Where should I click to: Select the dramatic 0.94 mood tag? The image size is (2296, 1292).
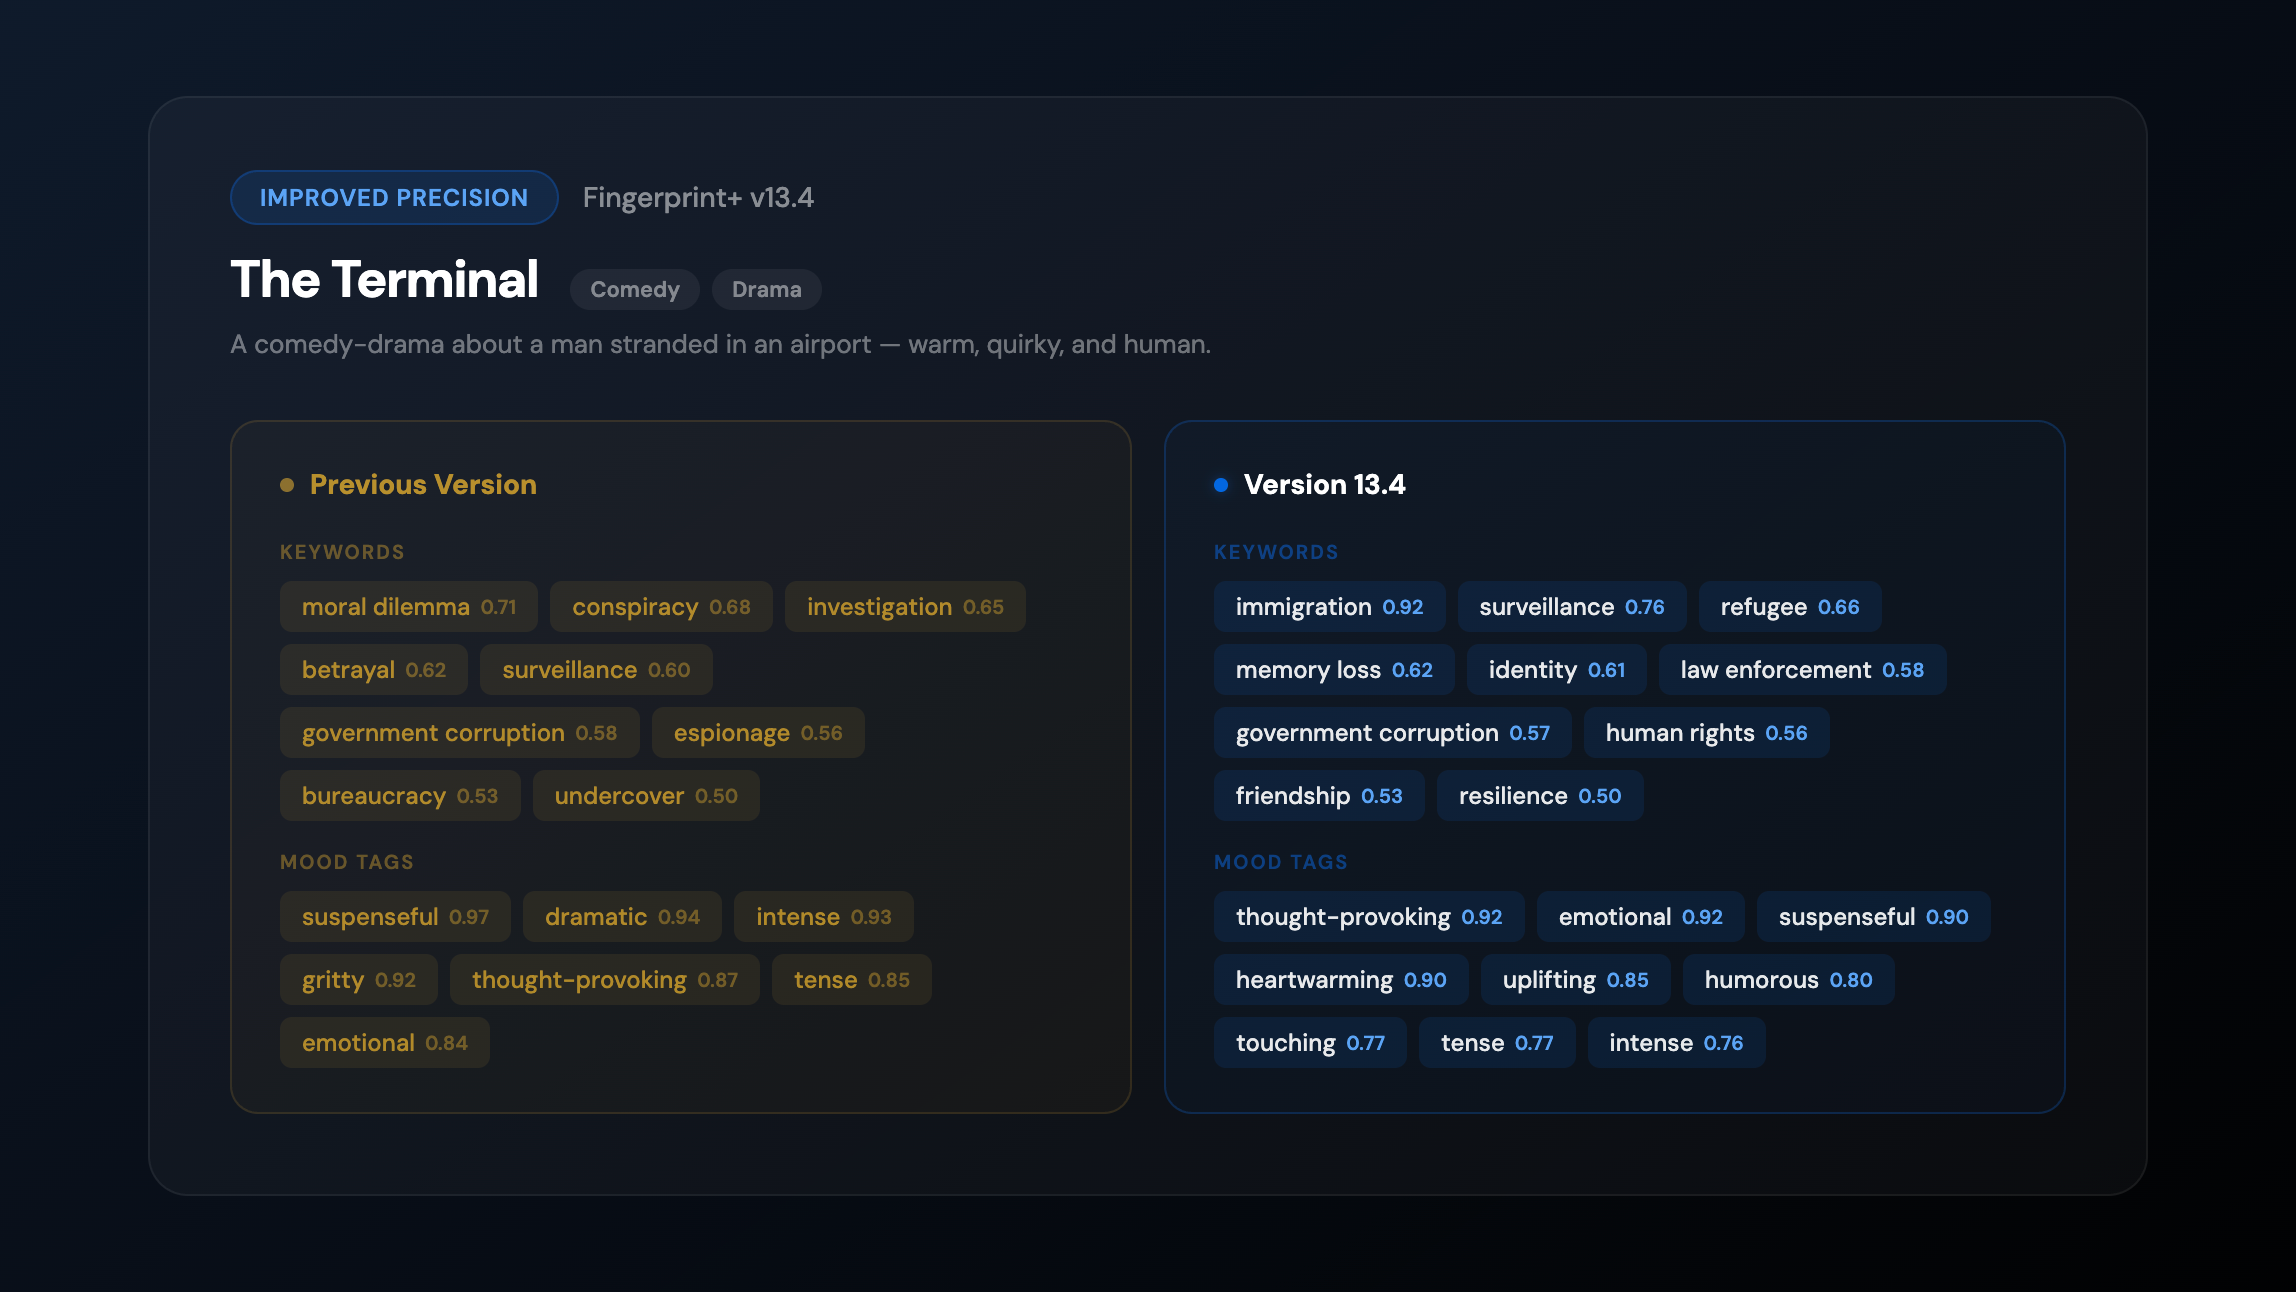[621, 917]
